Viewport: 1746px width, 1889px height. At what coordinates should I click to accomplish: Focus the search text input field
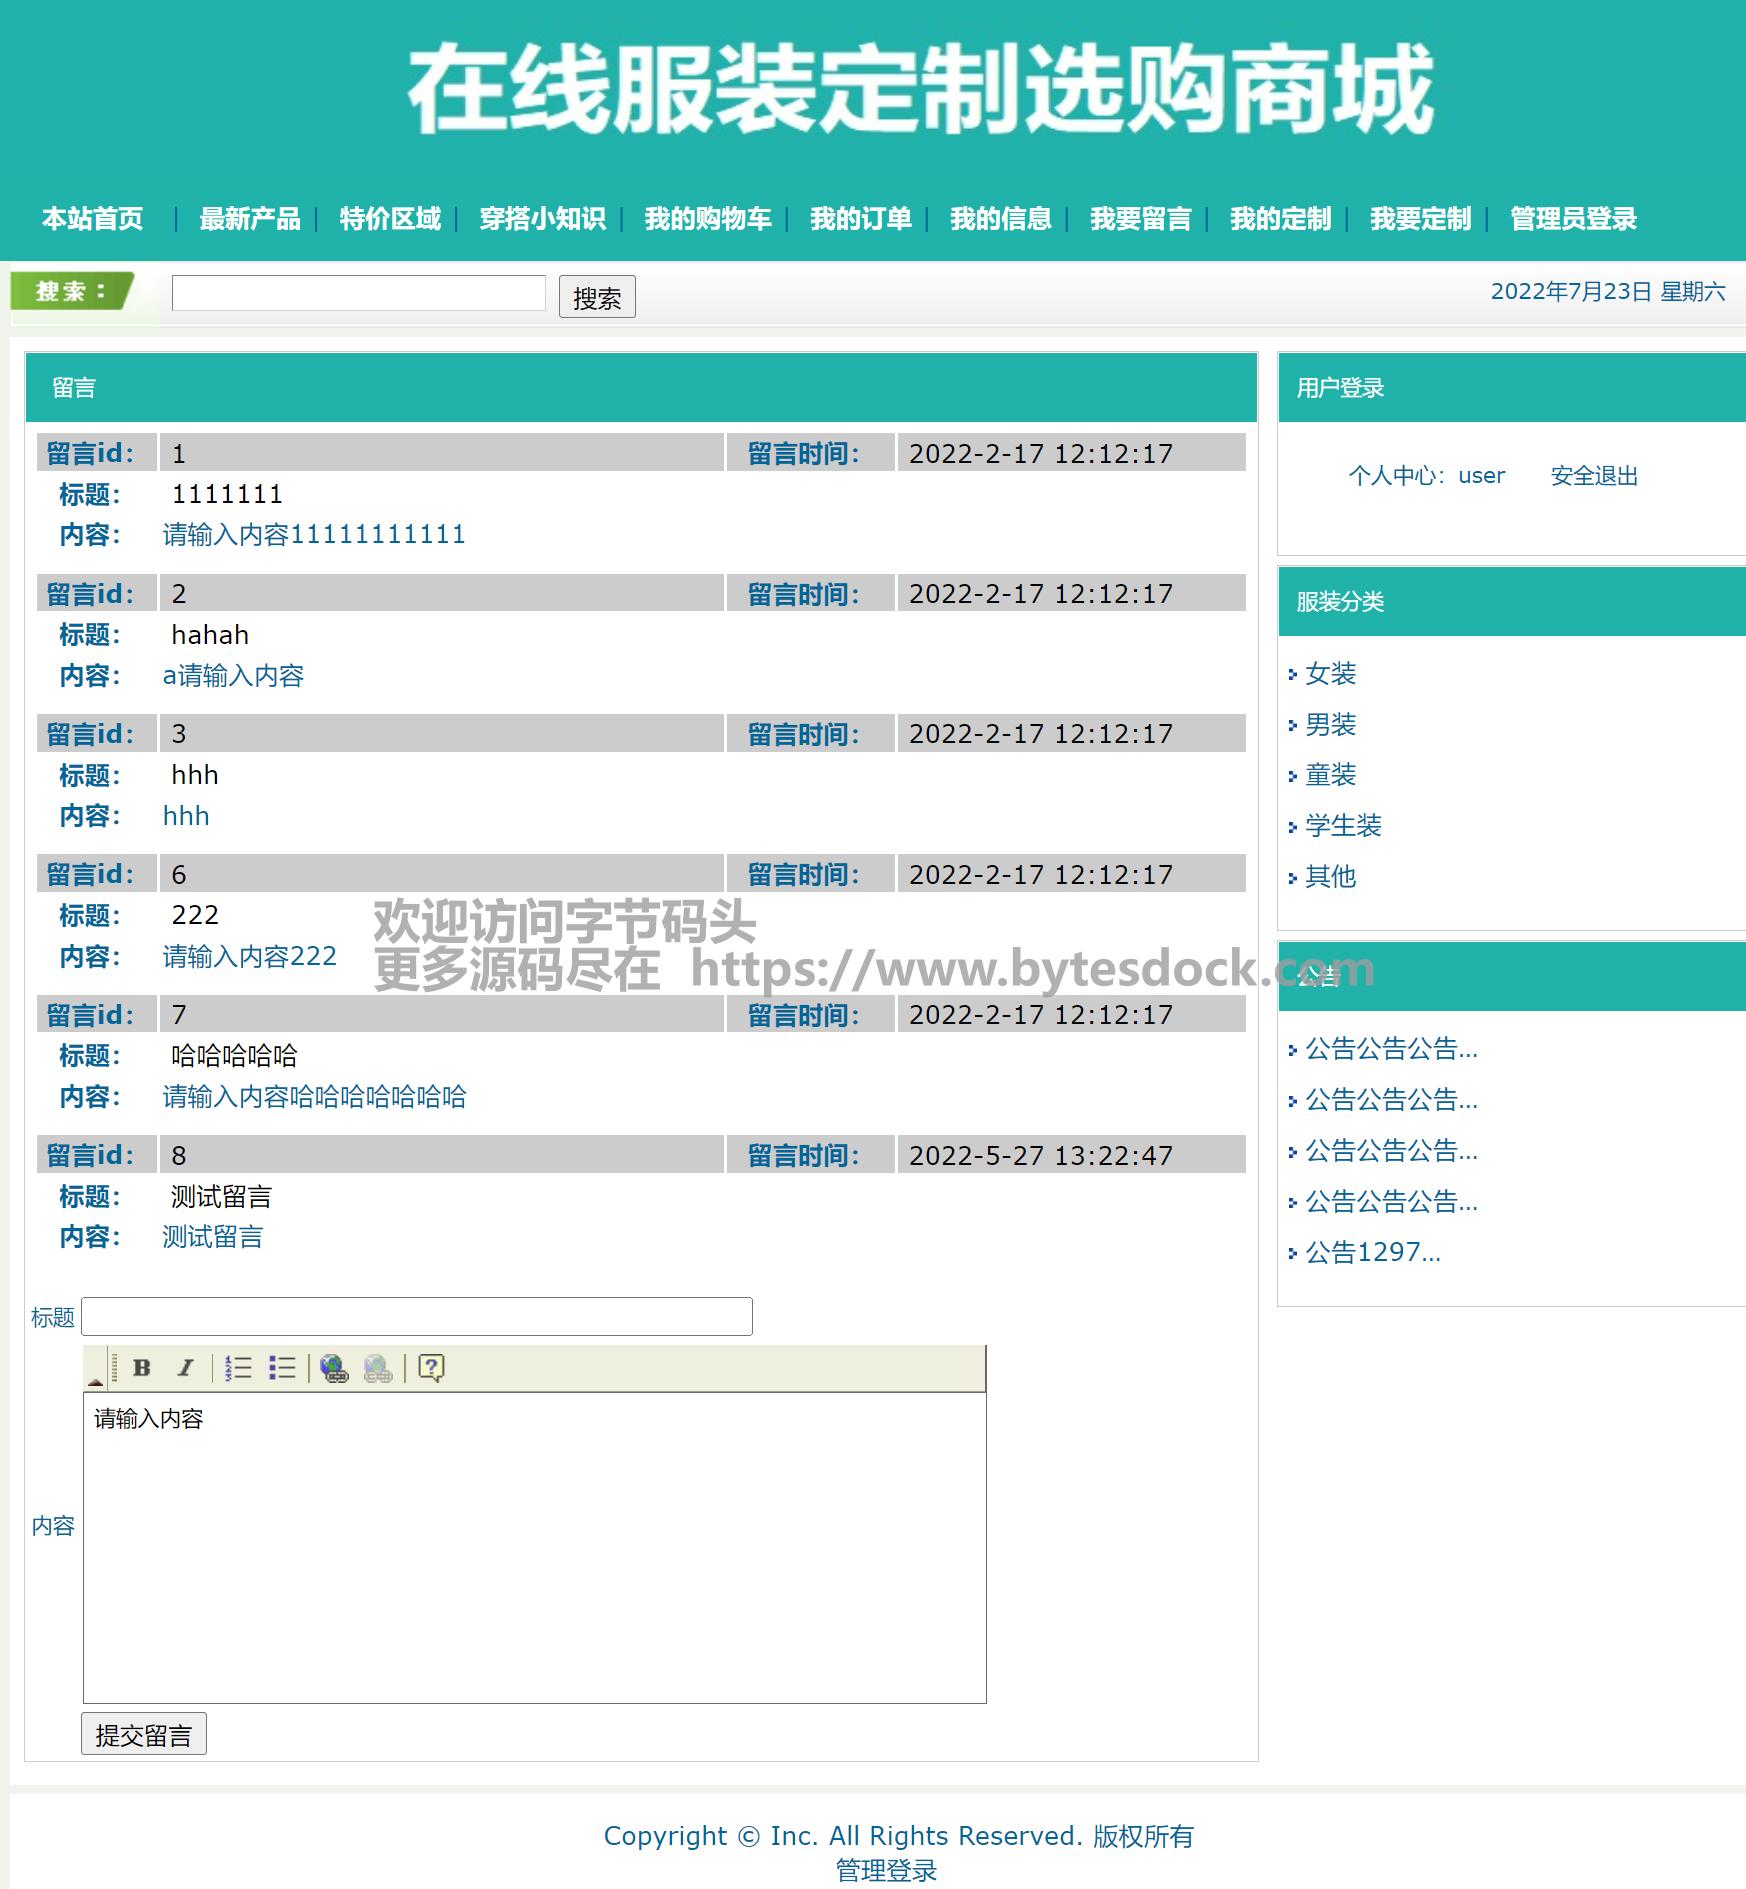click(x=359, y=293)
